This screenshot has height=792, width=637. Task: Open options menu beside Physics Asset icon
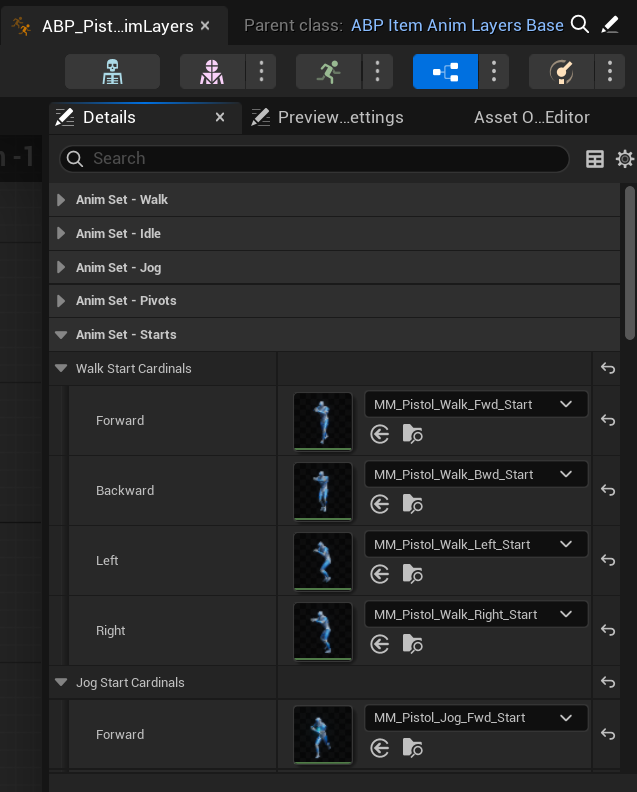point(610,72)
